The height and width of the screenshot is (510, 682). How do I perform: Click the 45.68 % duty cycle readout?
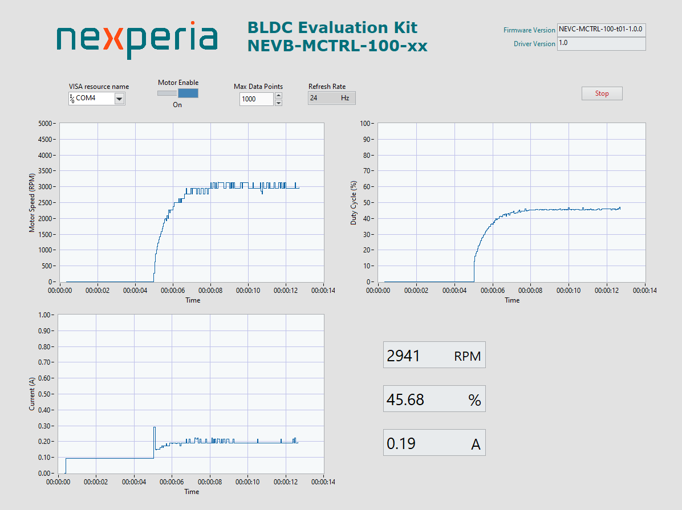pyautogui.click(x=434, y=399)
